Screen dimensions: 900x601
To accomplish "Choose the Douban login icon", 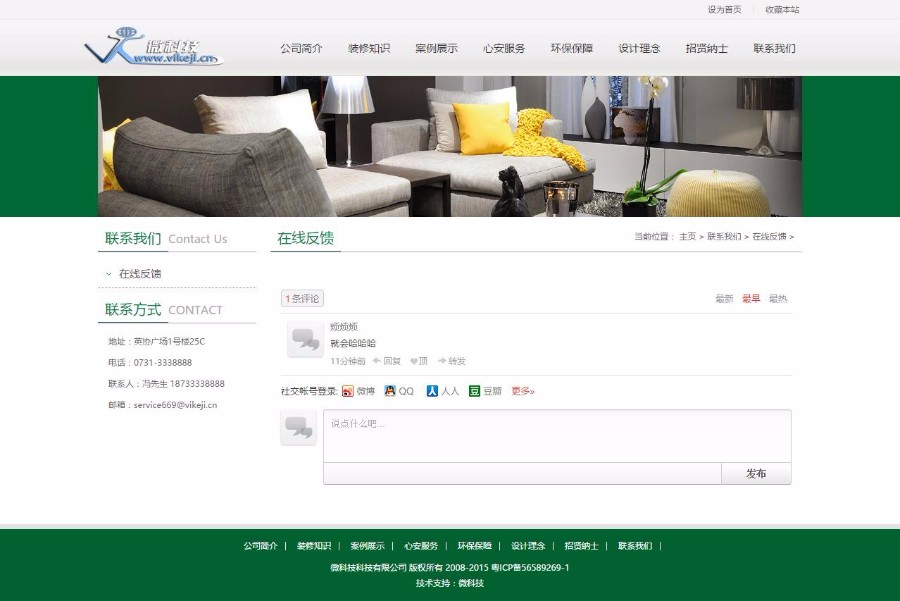I will point(473,390).
